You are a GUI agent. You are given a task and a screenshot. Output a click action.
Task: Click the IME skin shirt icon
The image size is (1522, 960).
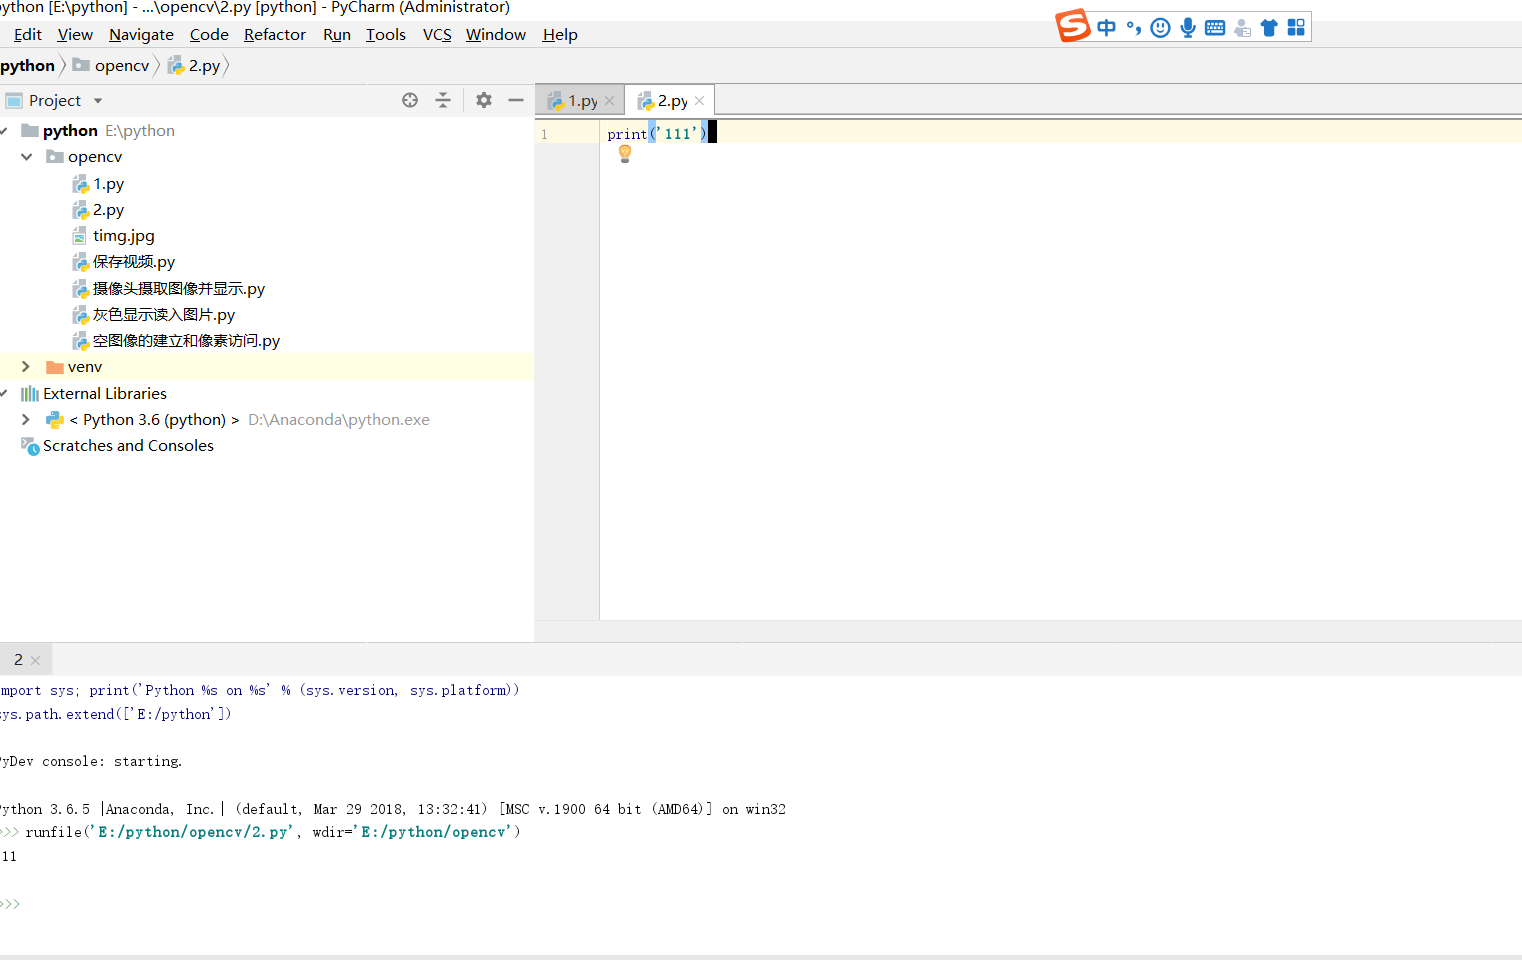[x=1269, y=28]
